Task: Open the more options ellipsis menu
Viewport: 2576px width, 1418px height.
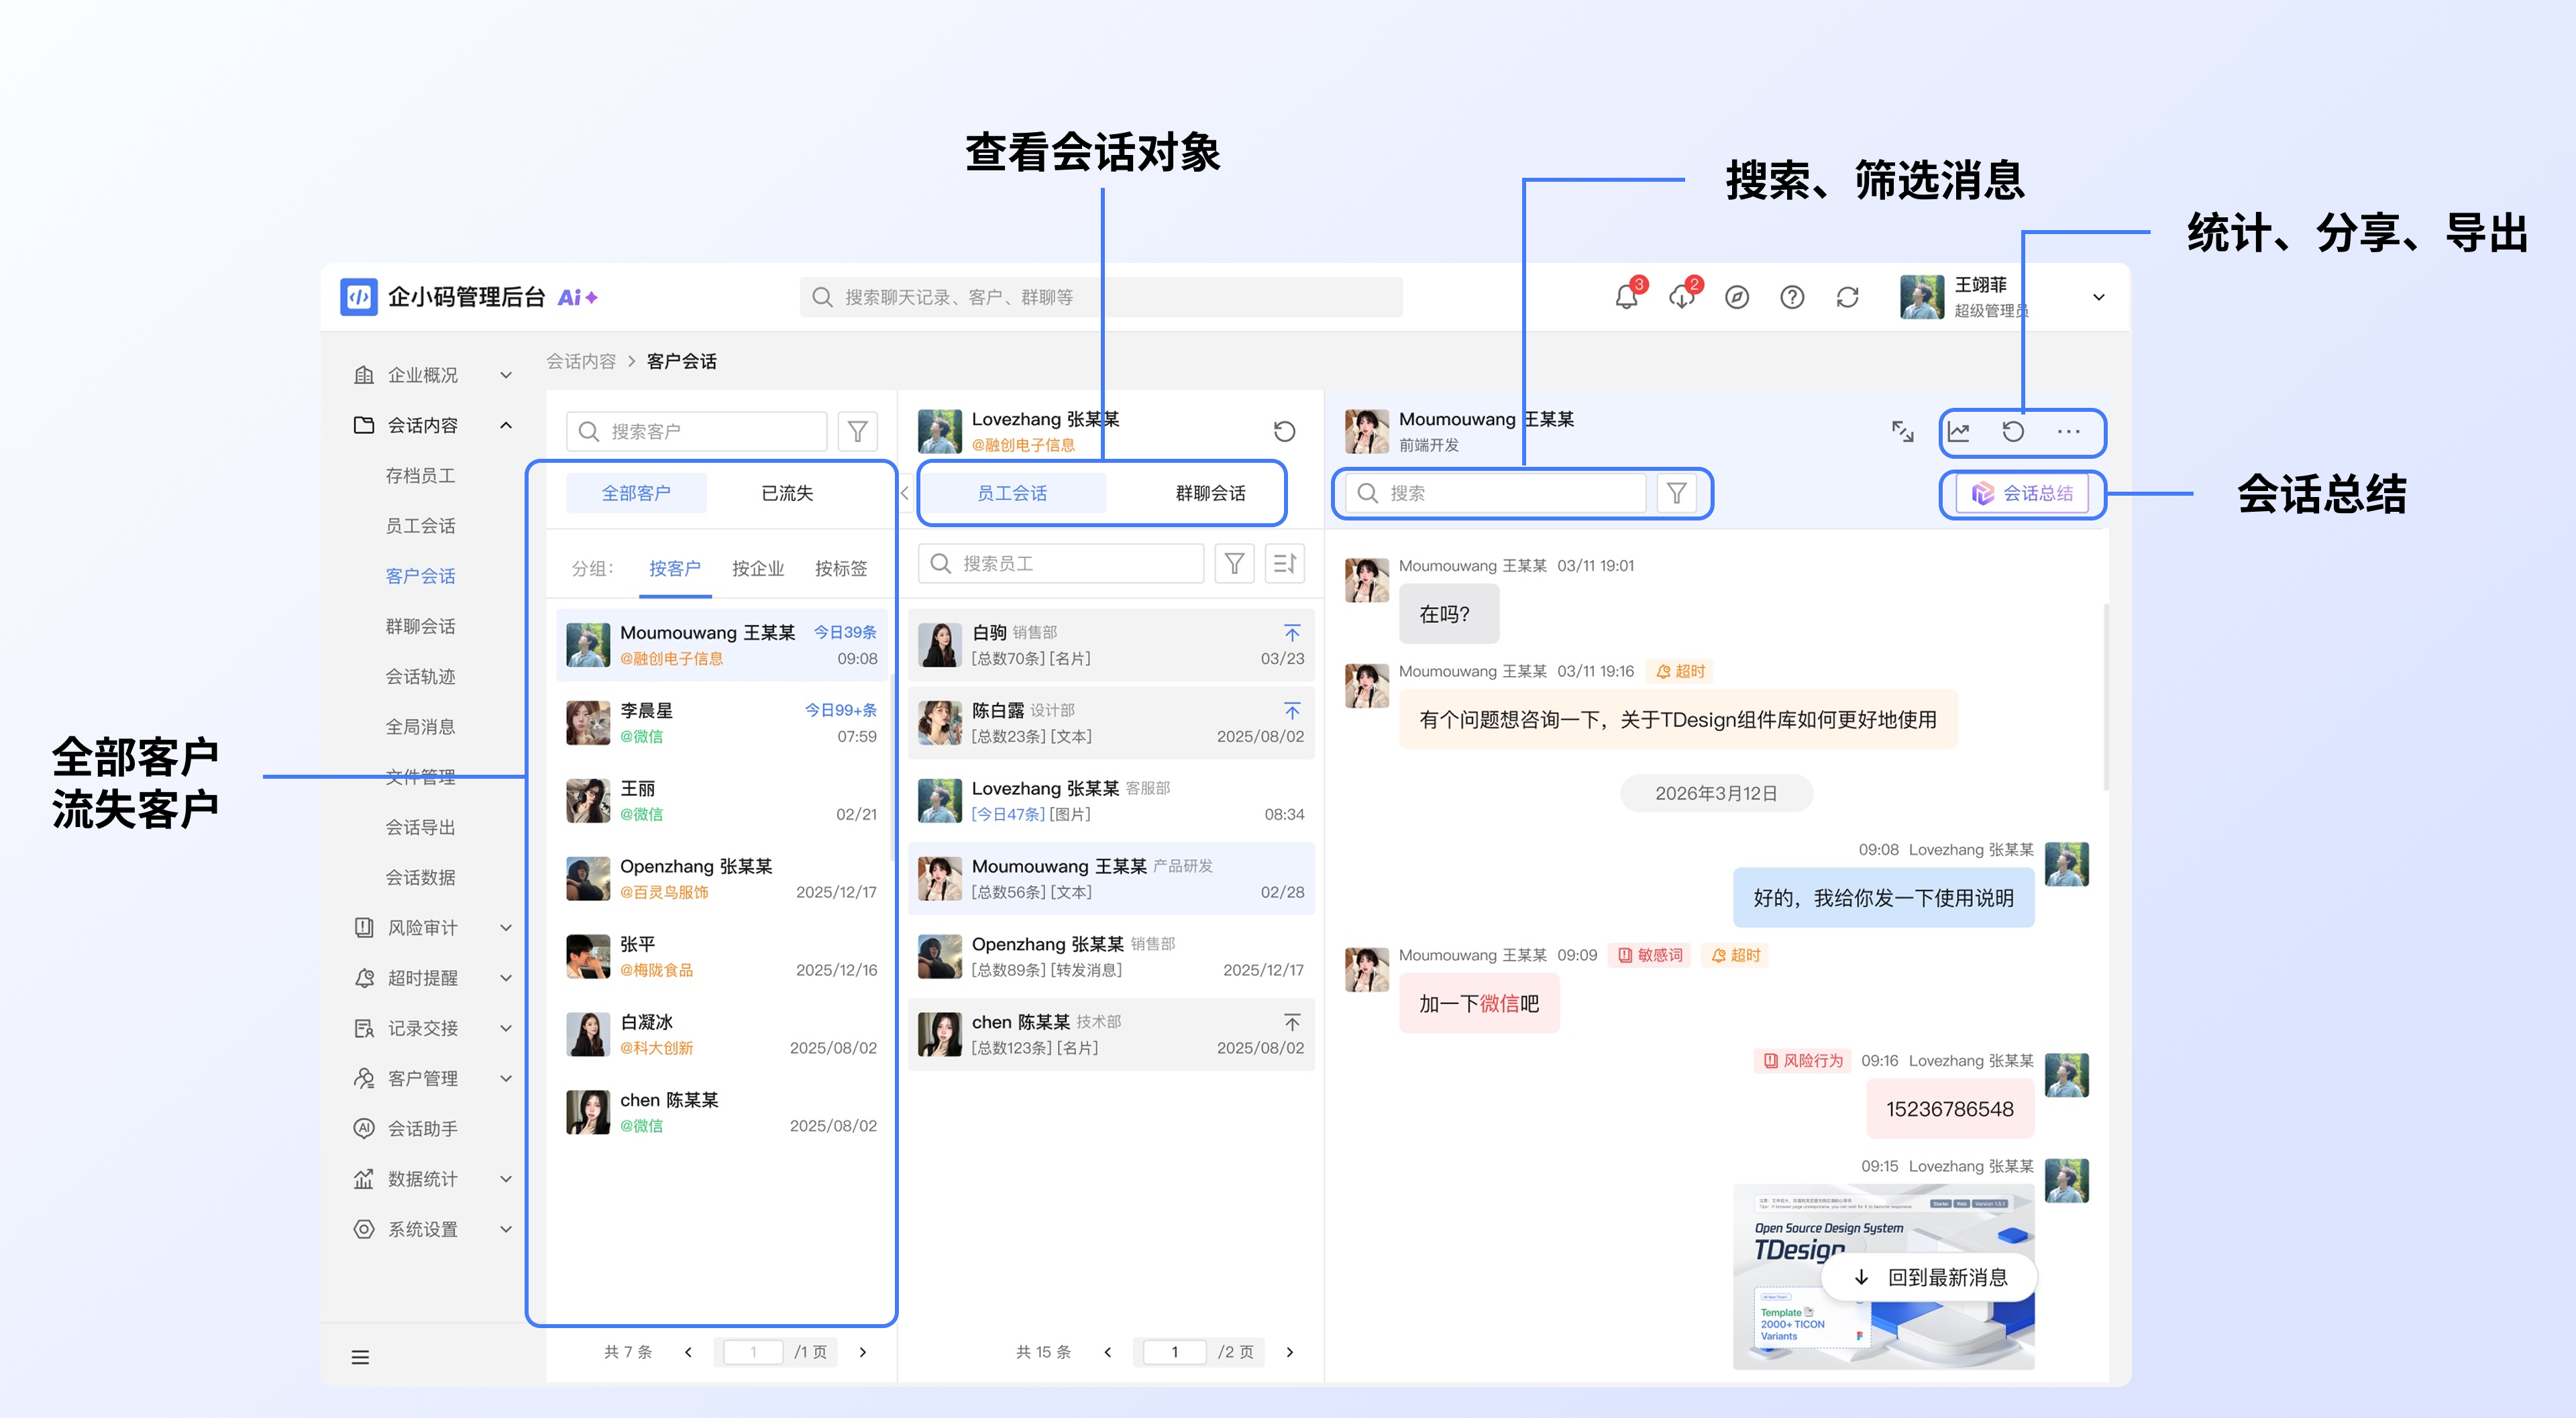Action: (2068, 431)
